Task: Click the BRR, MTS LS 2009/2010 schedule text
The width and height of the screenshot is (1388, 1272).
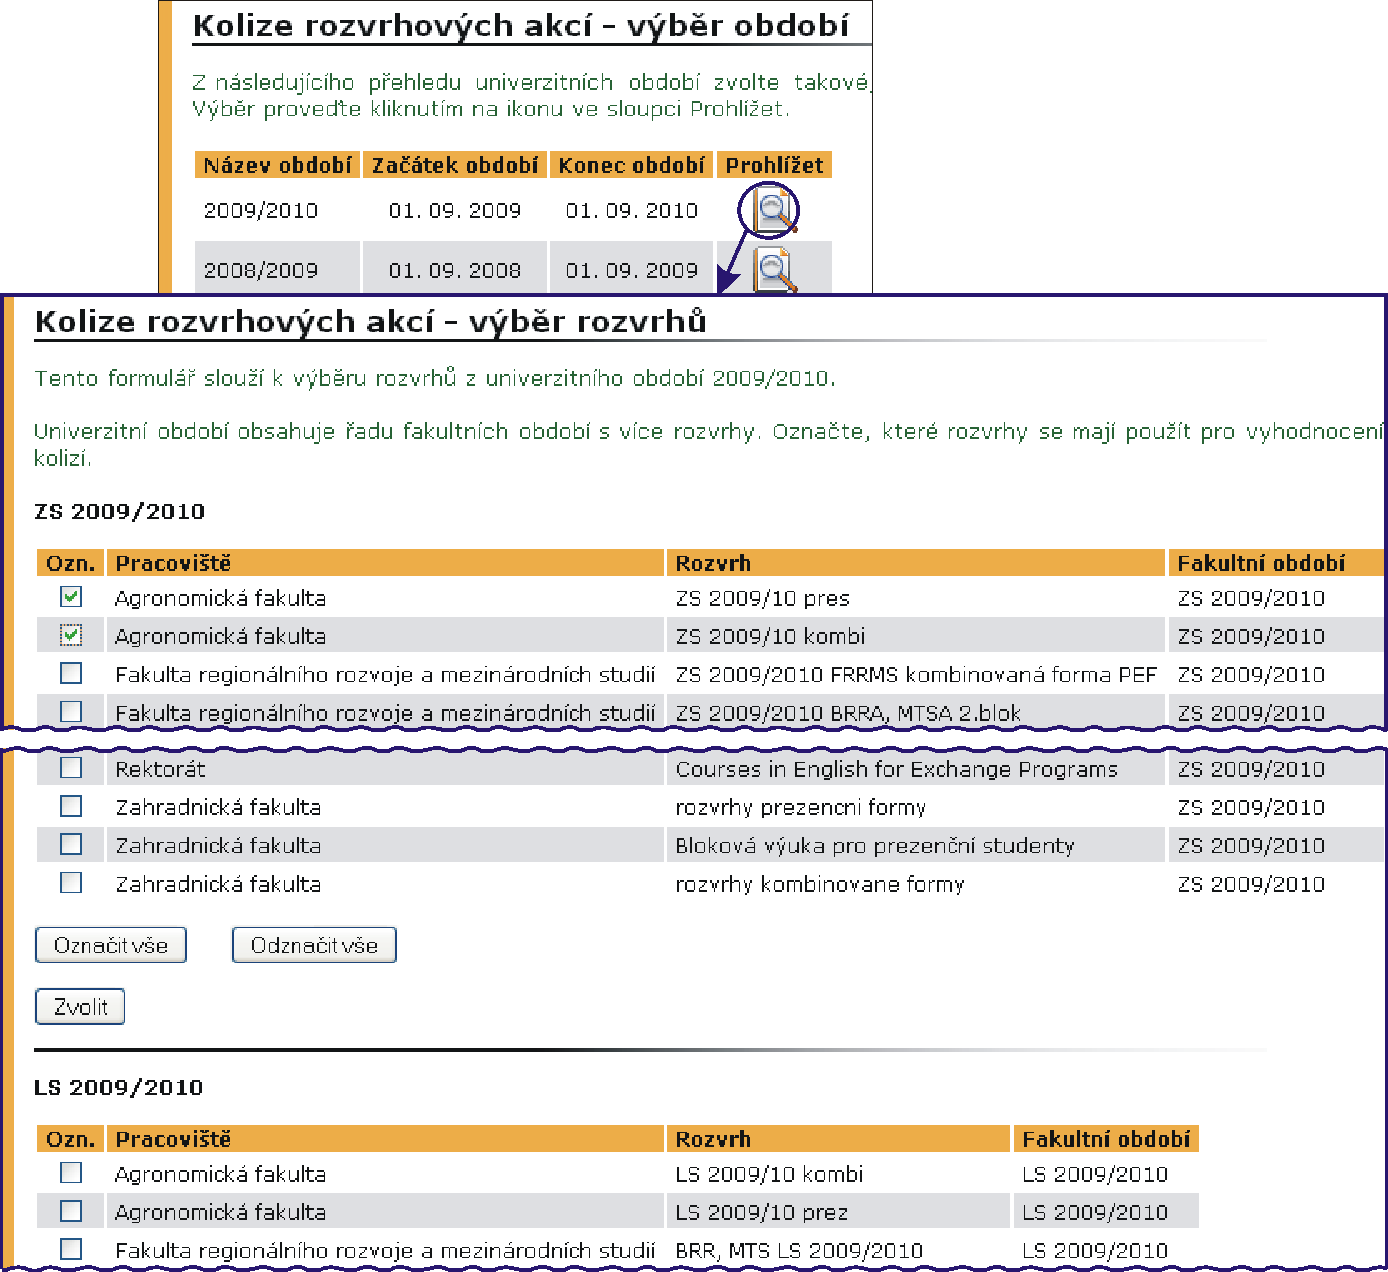Action: pyautogui.click(x=799, y=1250)
